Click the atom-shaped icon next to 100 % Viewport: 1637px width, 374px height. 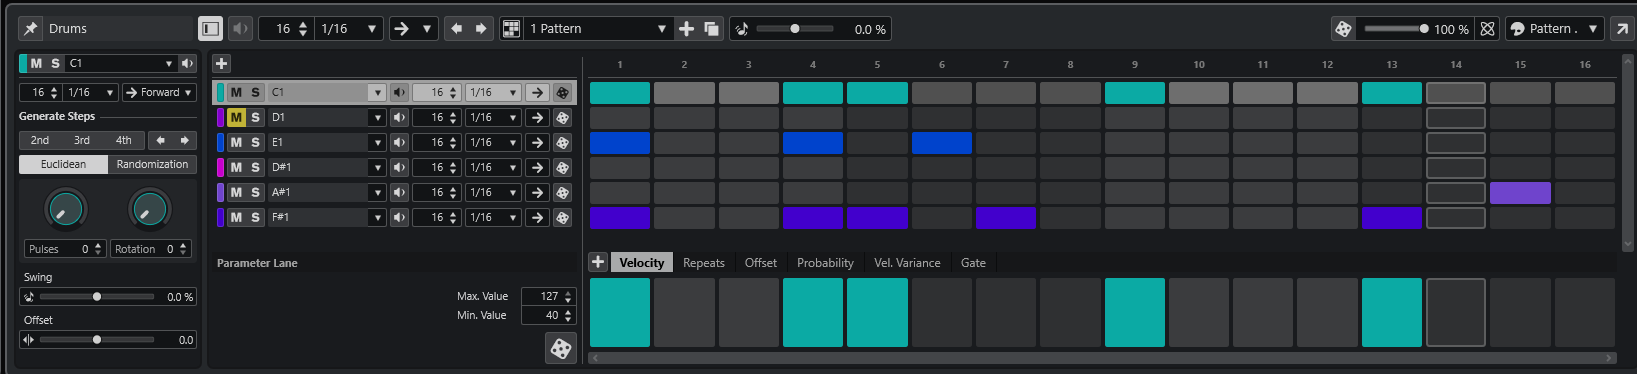[1487, 29]
